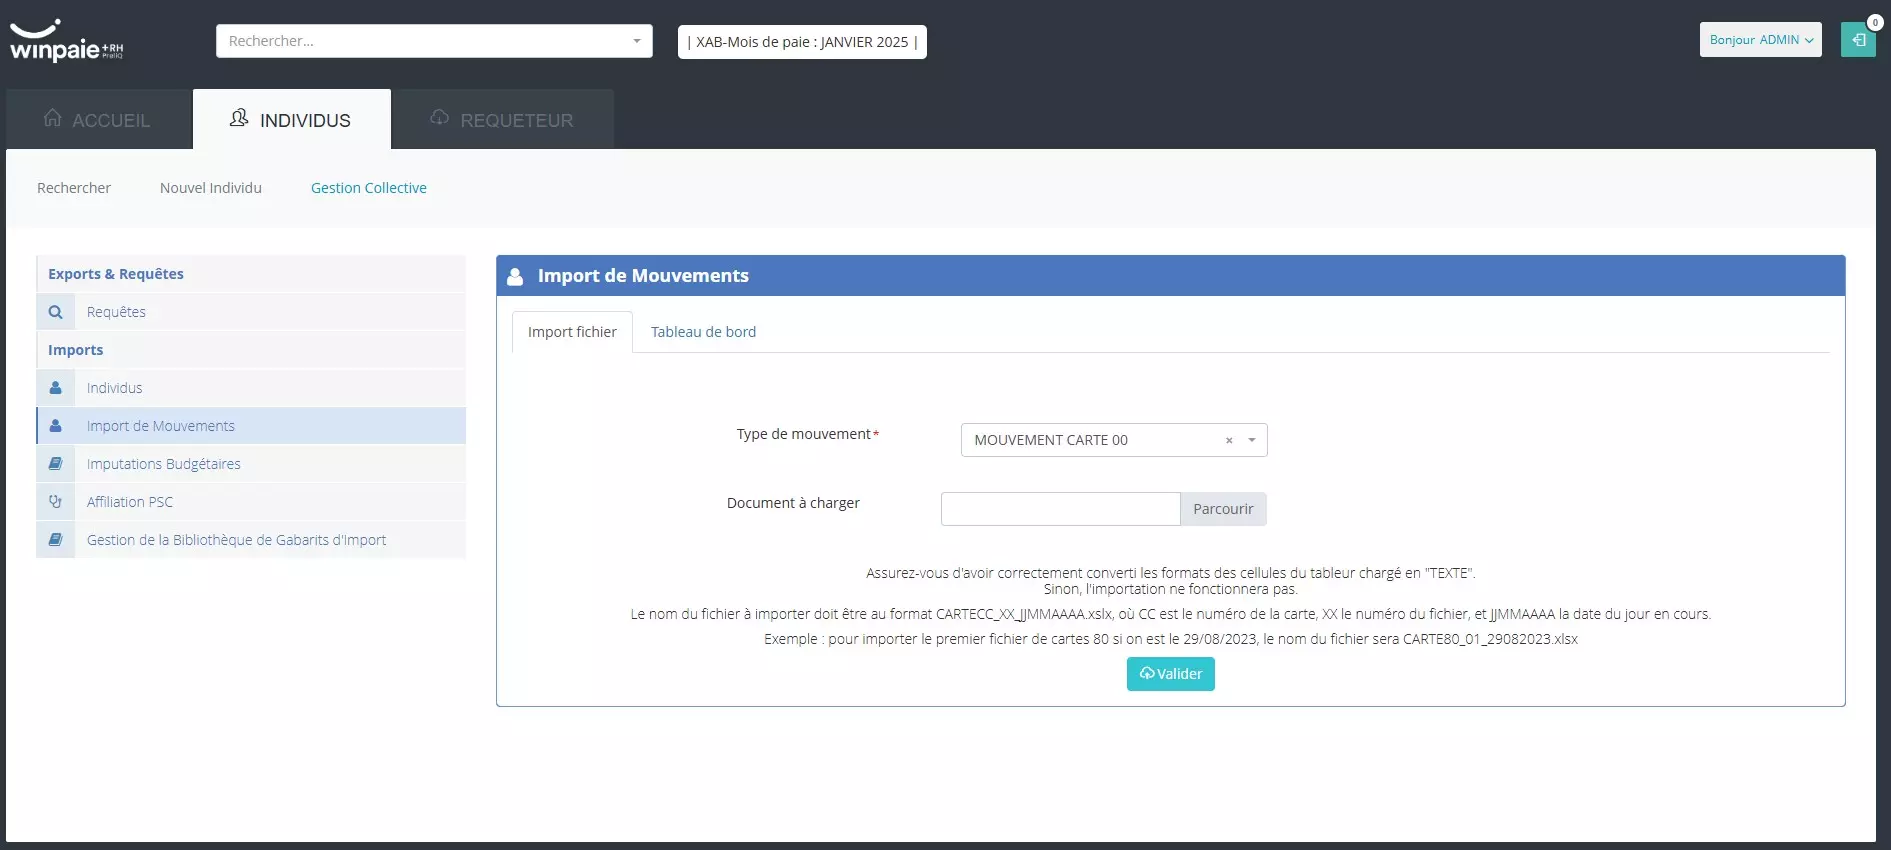Viewport: 1891px width, 850px height.
Task: Open Gestion de la Bibliothèque de Gabarits d'Import
Action: [236, 540]
